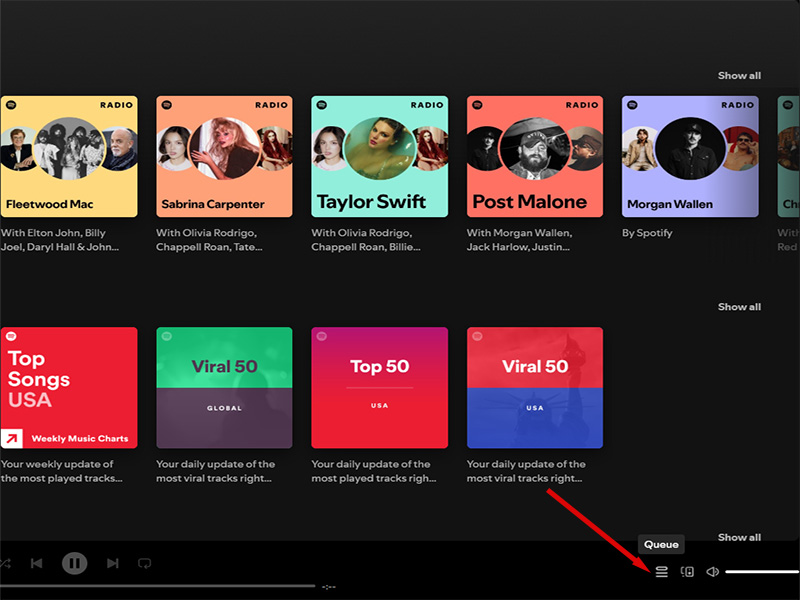Screen dimensions: 800x600
Task: Click description under Viral 50 Global card
Action: (215, 471)
